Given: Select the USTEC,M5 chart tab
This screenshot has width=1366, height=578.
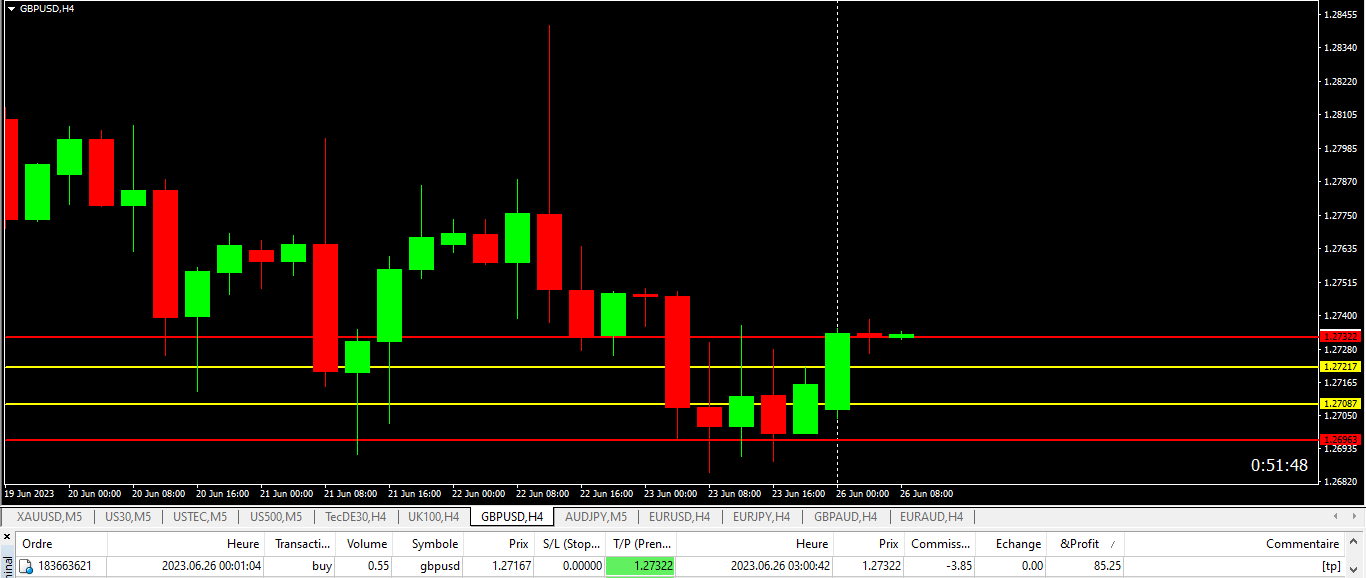Looking at the screenshot, I should (200, 517).
